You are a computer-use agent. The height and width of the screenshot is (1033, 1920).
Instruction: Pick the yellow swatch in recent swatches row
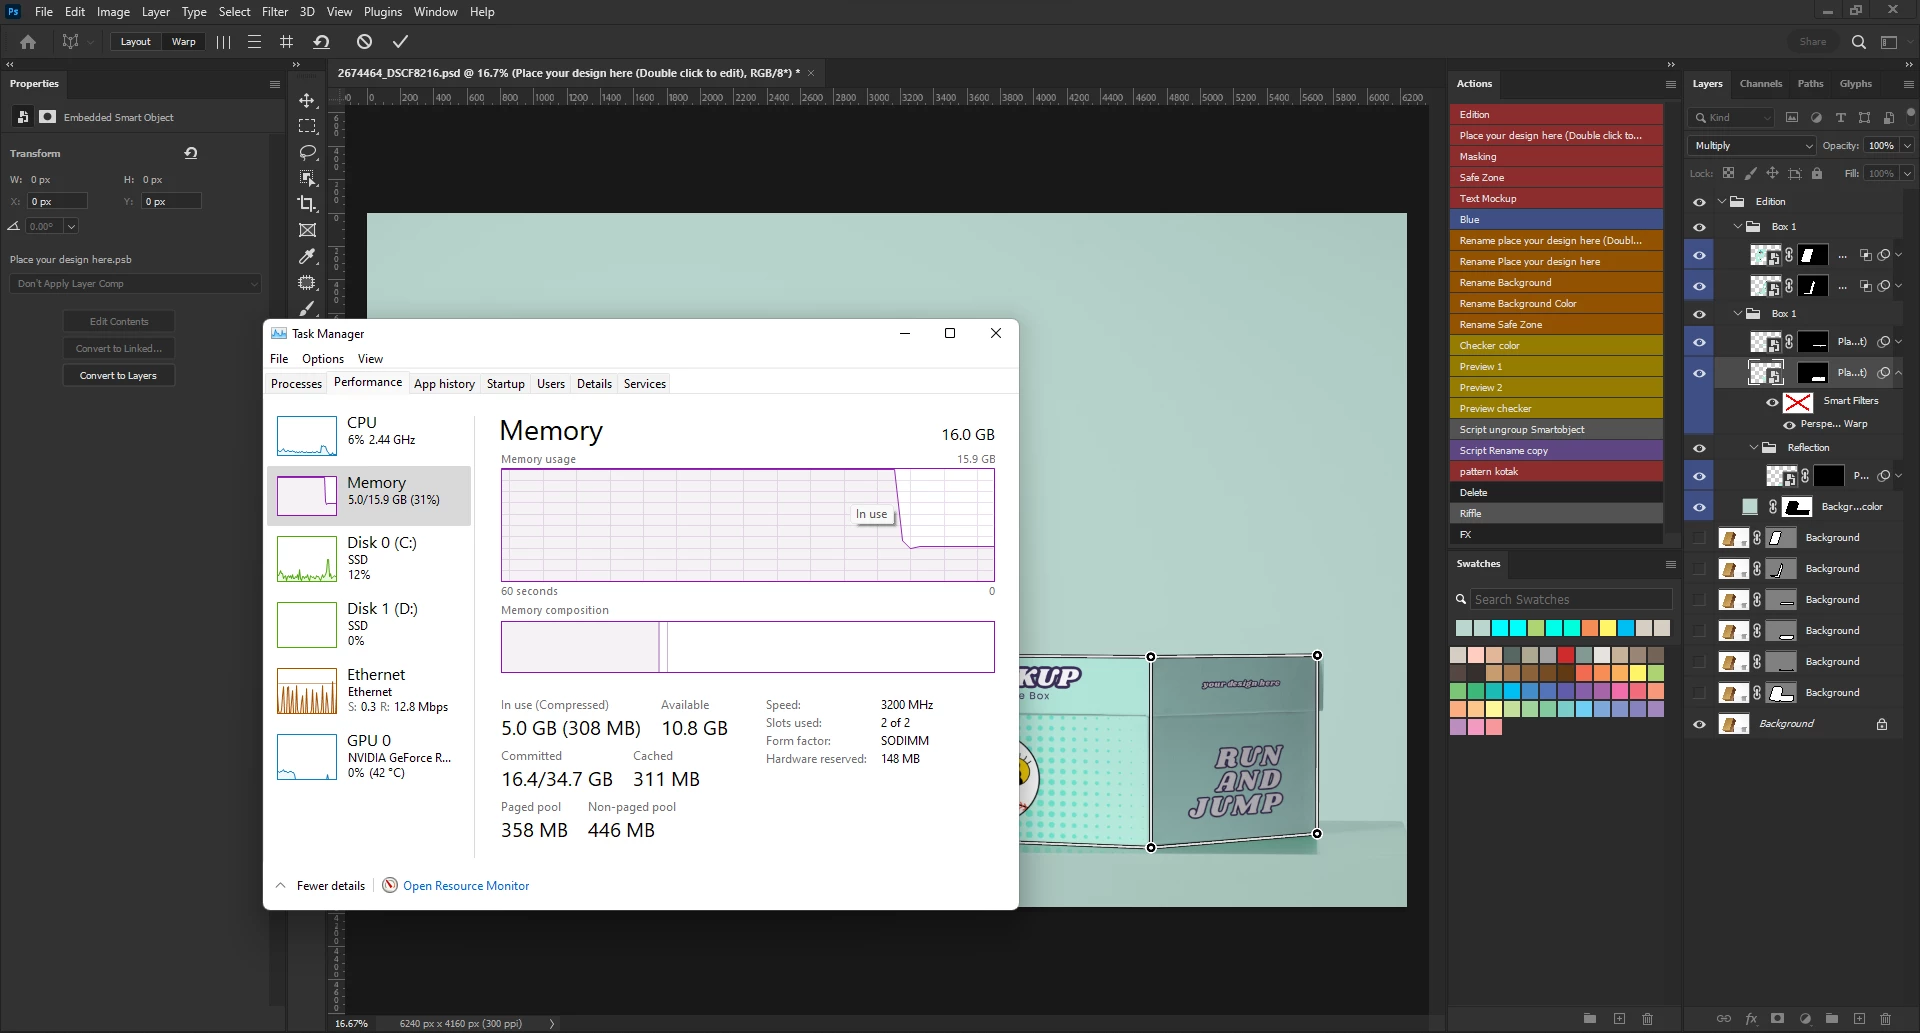tap(1608, 628)
